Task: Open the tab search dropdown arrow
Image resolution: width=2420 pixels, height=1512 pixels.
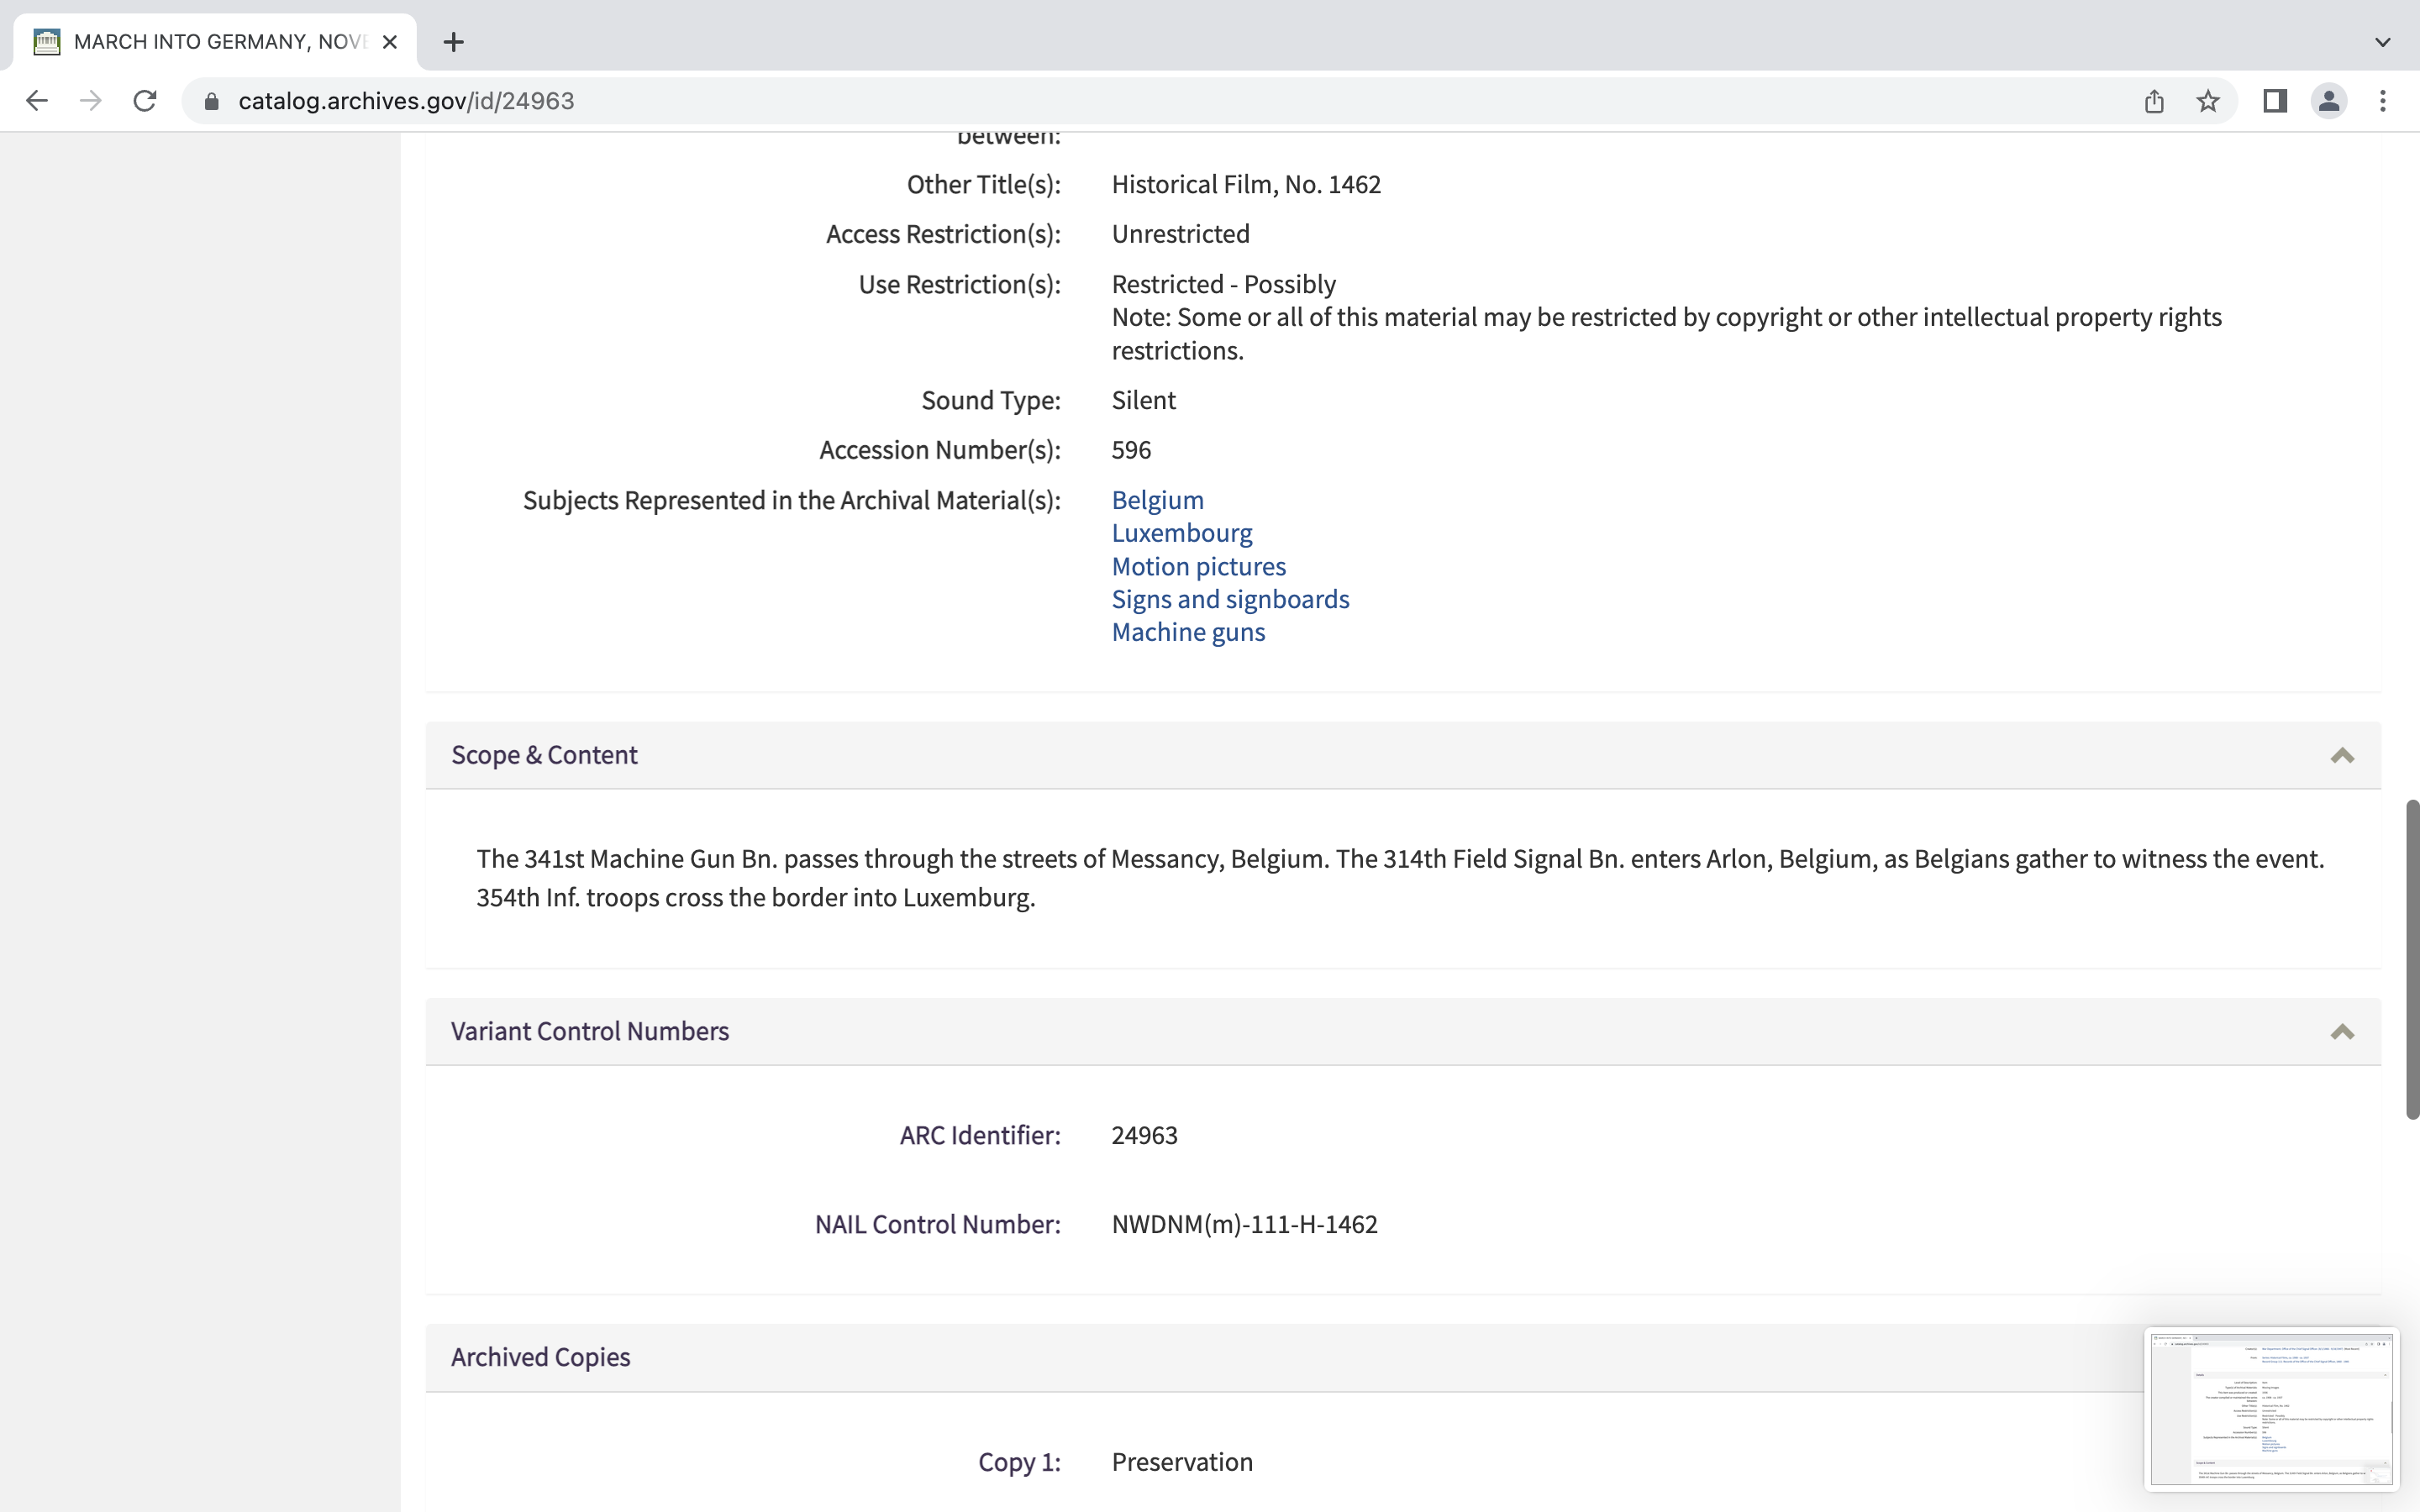Action: (x=2382, y=42)
